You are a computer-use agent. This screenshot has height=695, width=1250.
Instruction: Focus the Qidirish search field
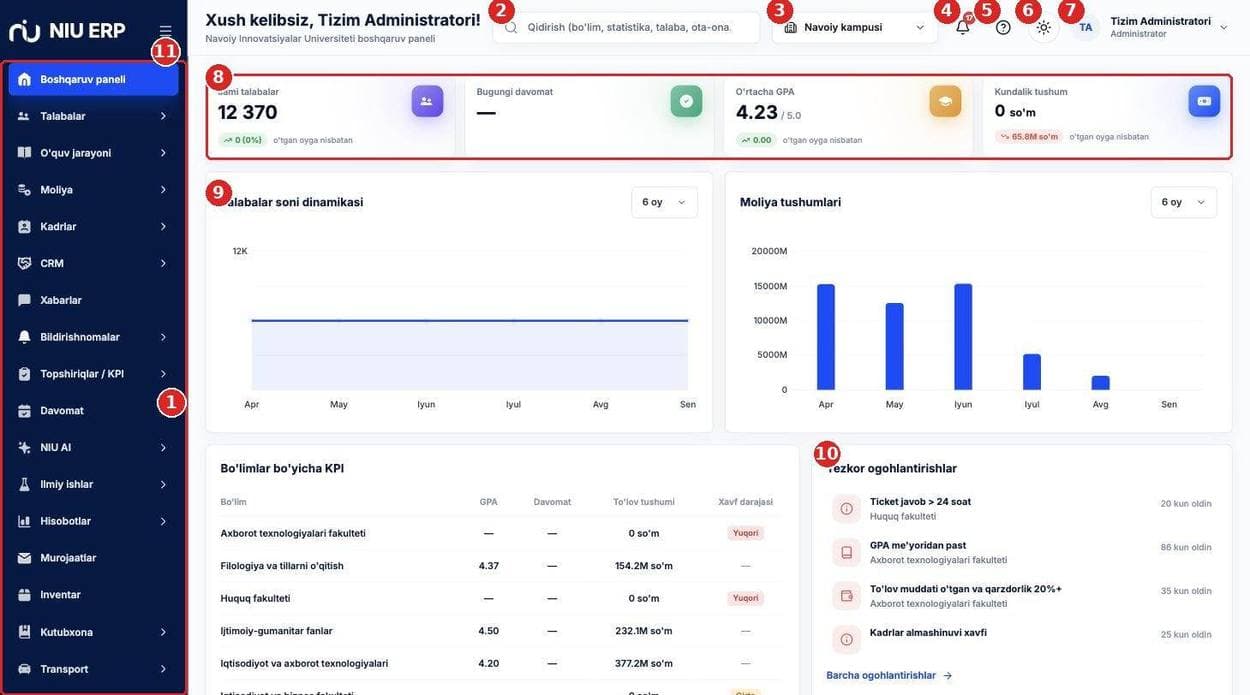click(626, 27)
